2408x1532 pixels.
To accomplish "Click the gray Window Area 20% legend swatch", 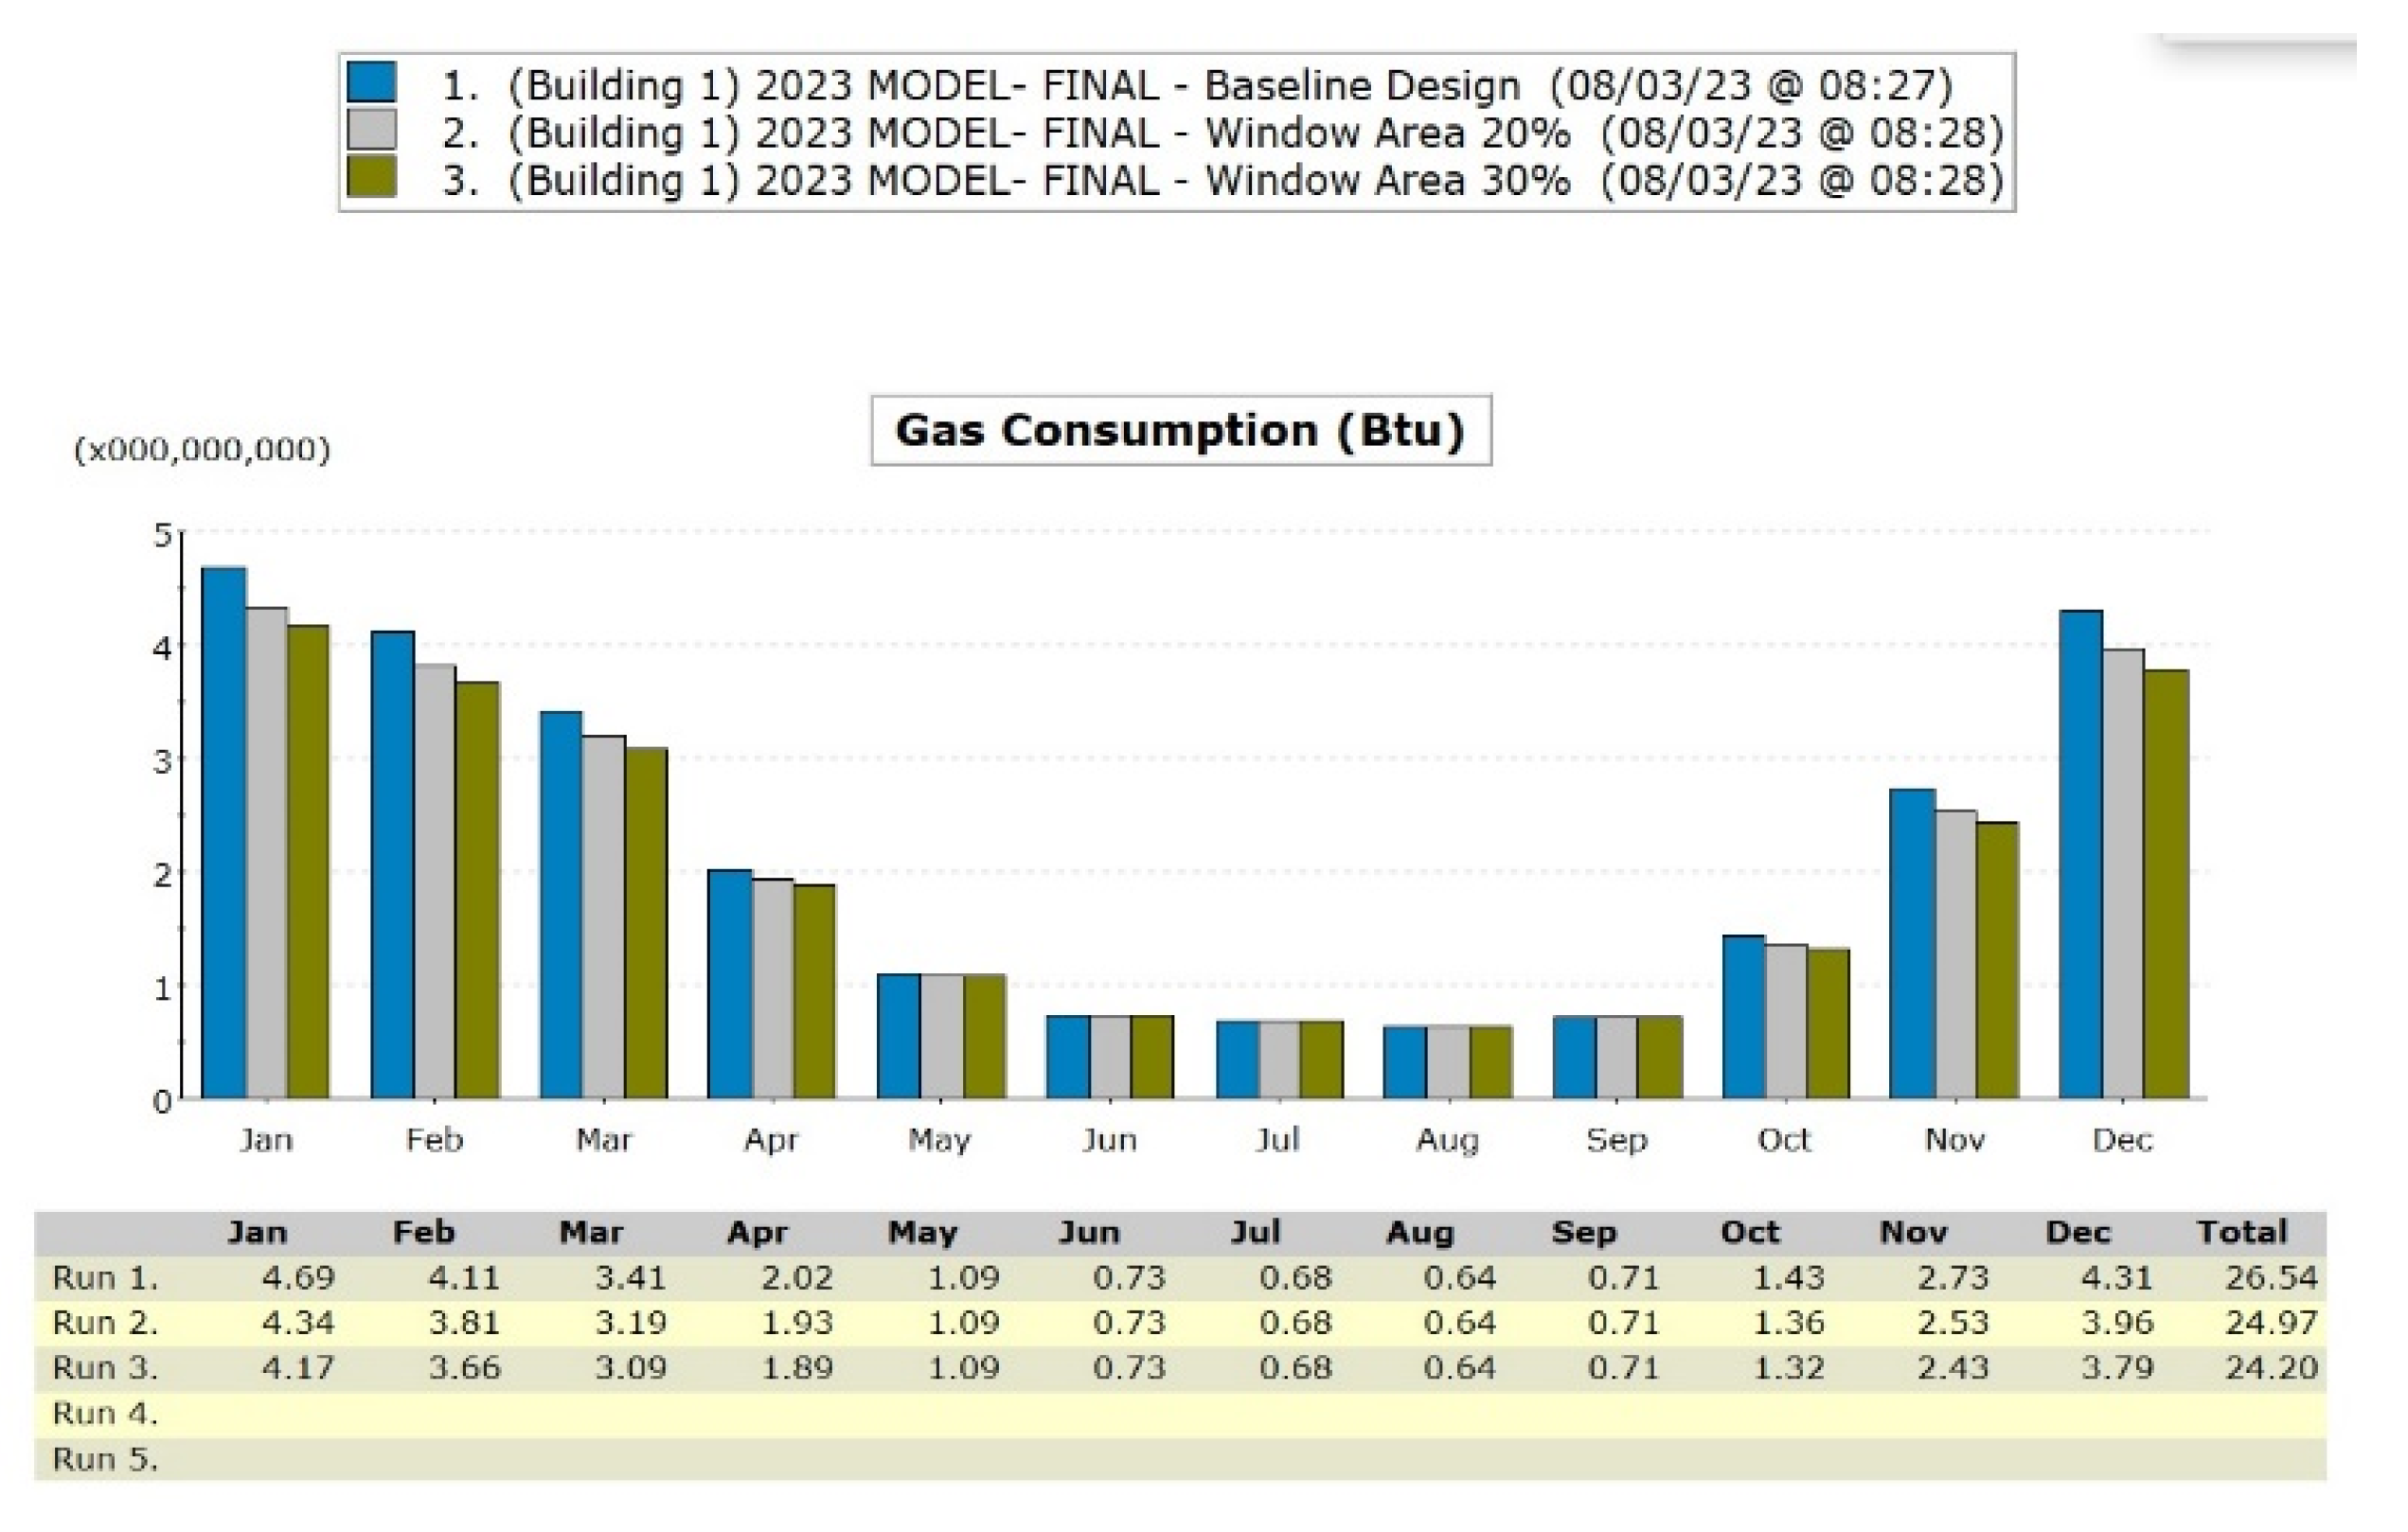I will pos(371,130).
